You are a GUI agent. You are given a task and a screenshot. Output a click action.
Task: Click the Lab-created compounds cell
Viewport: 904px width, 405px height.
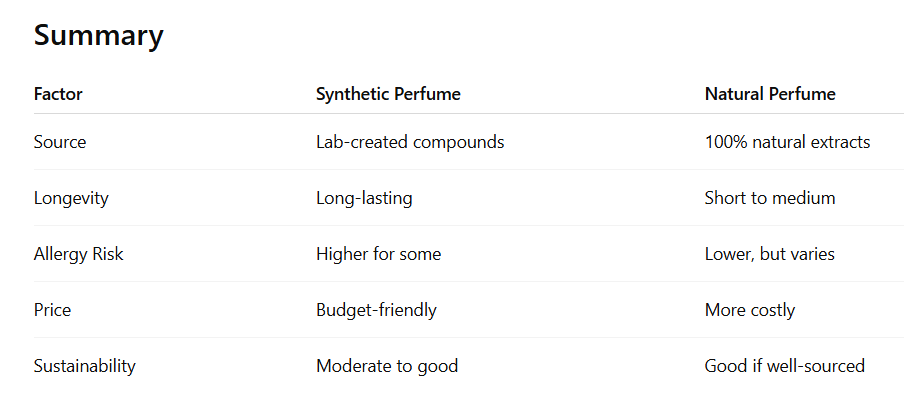tap(410, 142)
